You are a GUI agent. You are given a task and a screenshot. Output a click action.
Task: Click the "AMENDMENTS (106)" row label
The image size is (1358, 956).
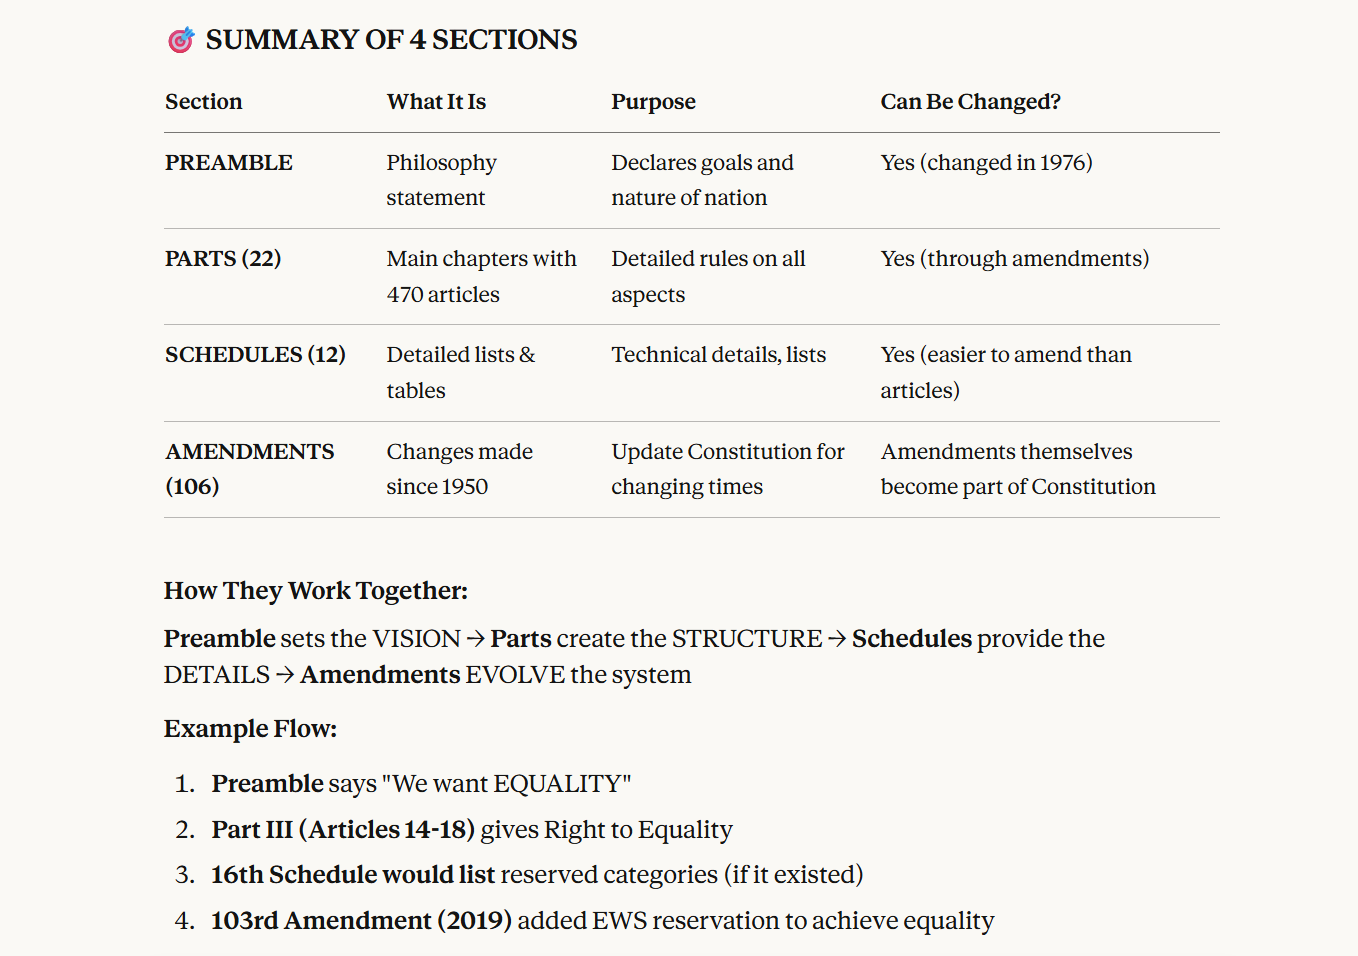click(x=249, y=469)
